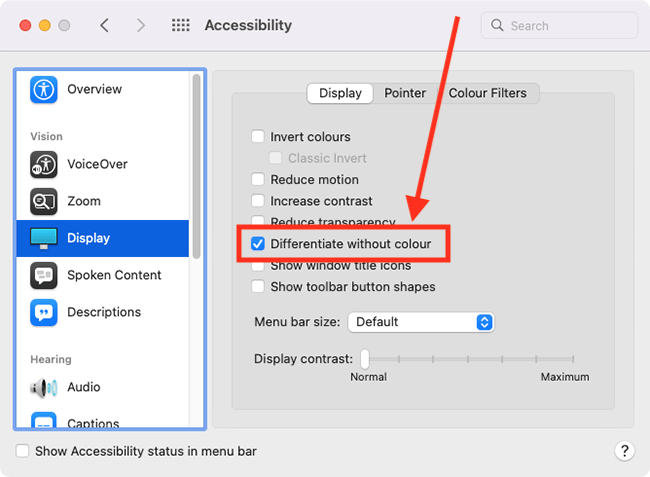Select the Descriptions quote bubble icon
The image size is (650, 477).
(44, 312)
